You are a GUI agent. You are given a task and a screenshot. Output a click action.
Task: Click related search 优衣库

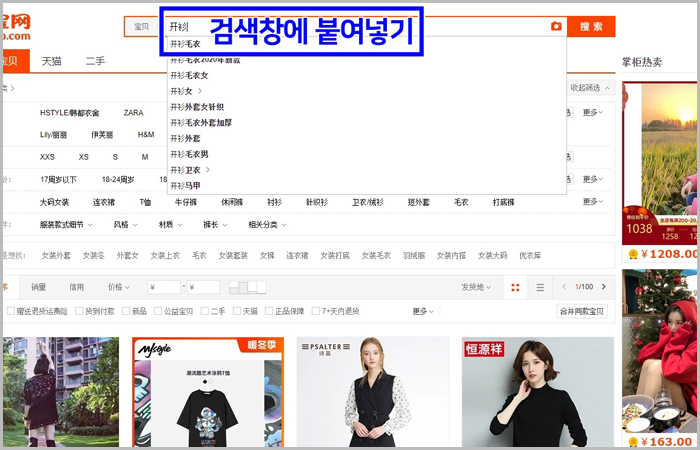530,255
